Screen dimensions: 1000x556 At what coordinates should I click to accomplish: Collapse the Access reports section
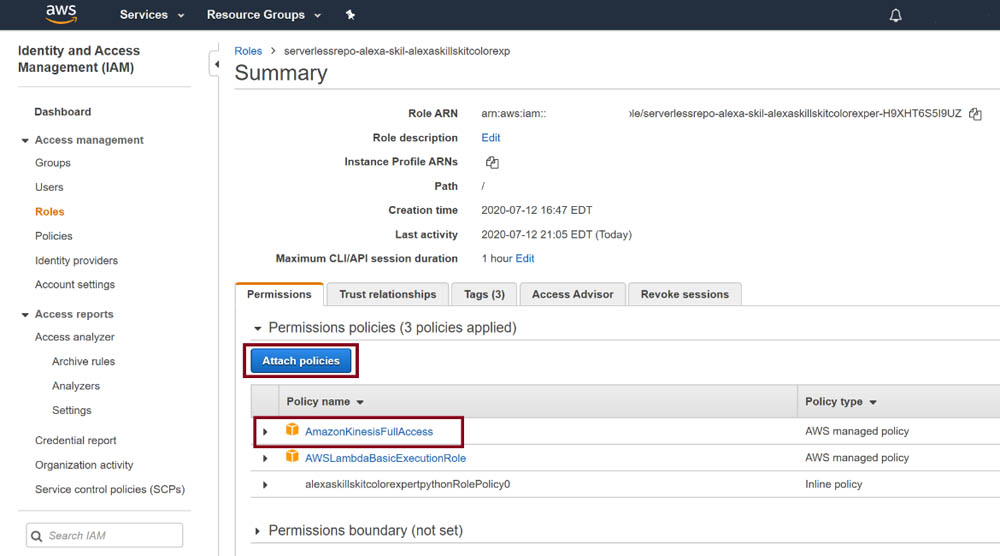[x=25, y=314]
